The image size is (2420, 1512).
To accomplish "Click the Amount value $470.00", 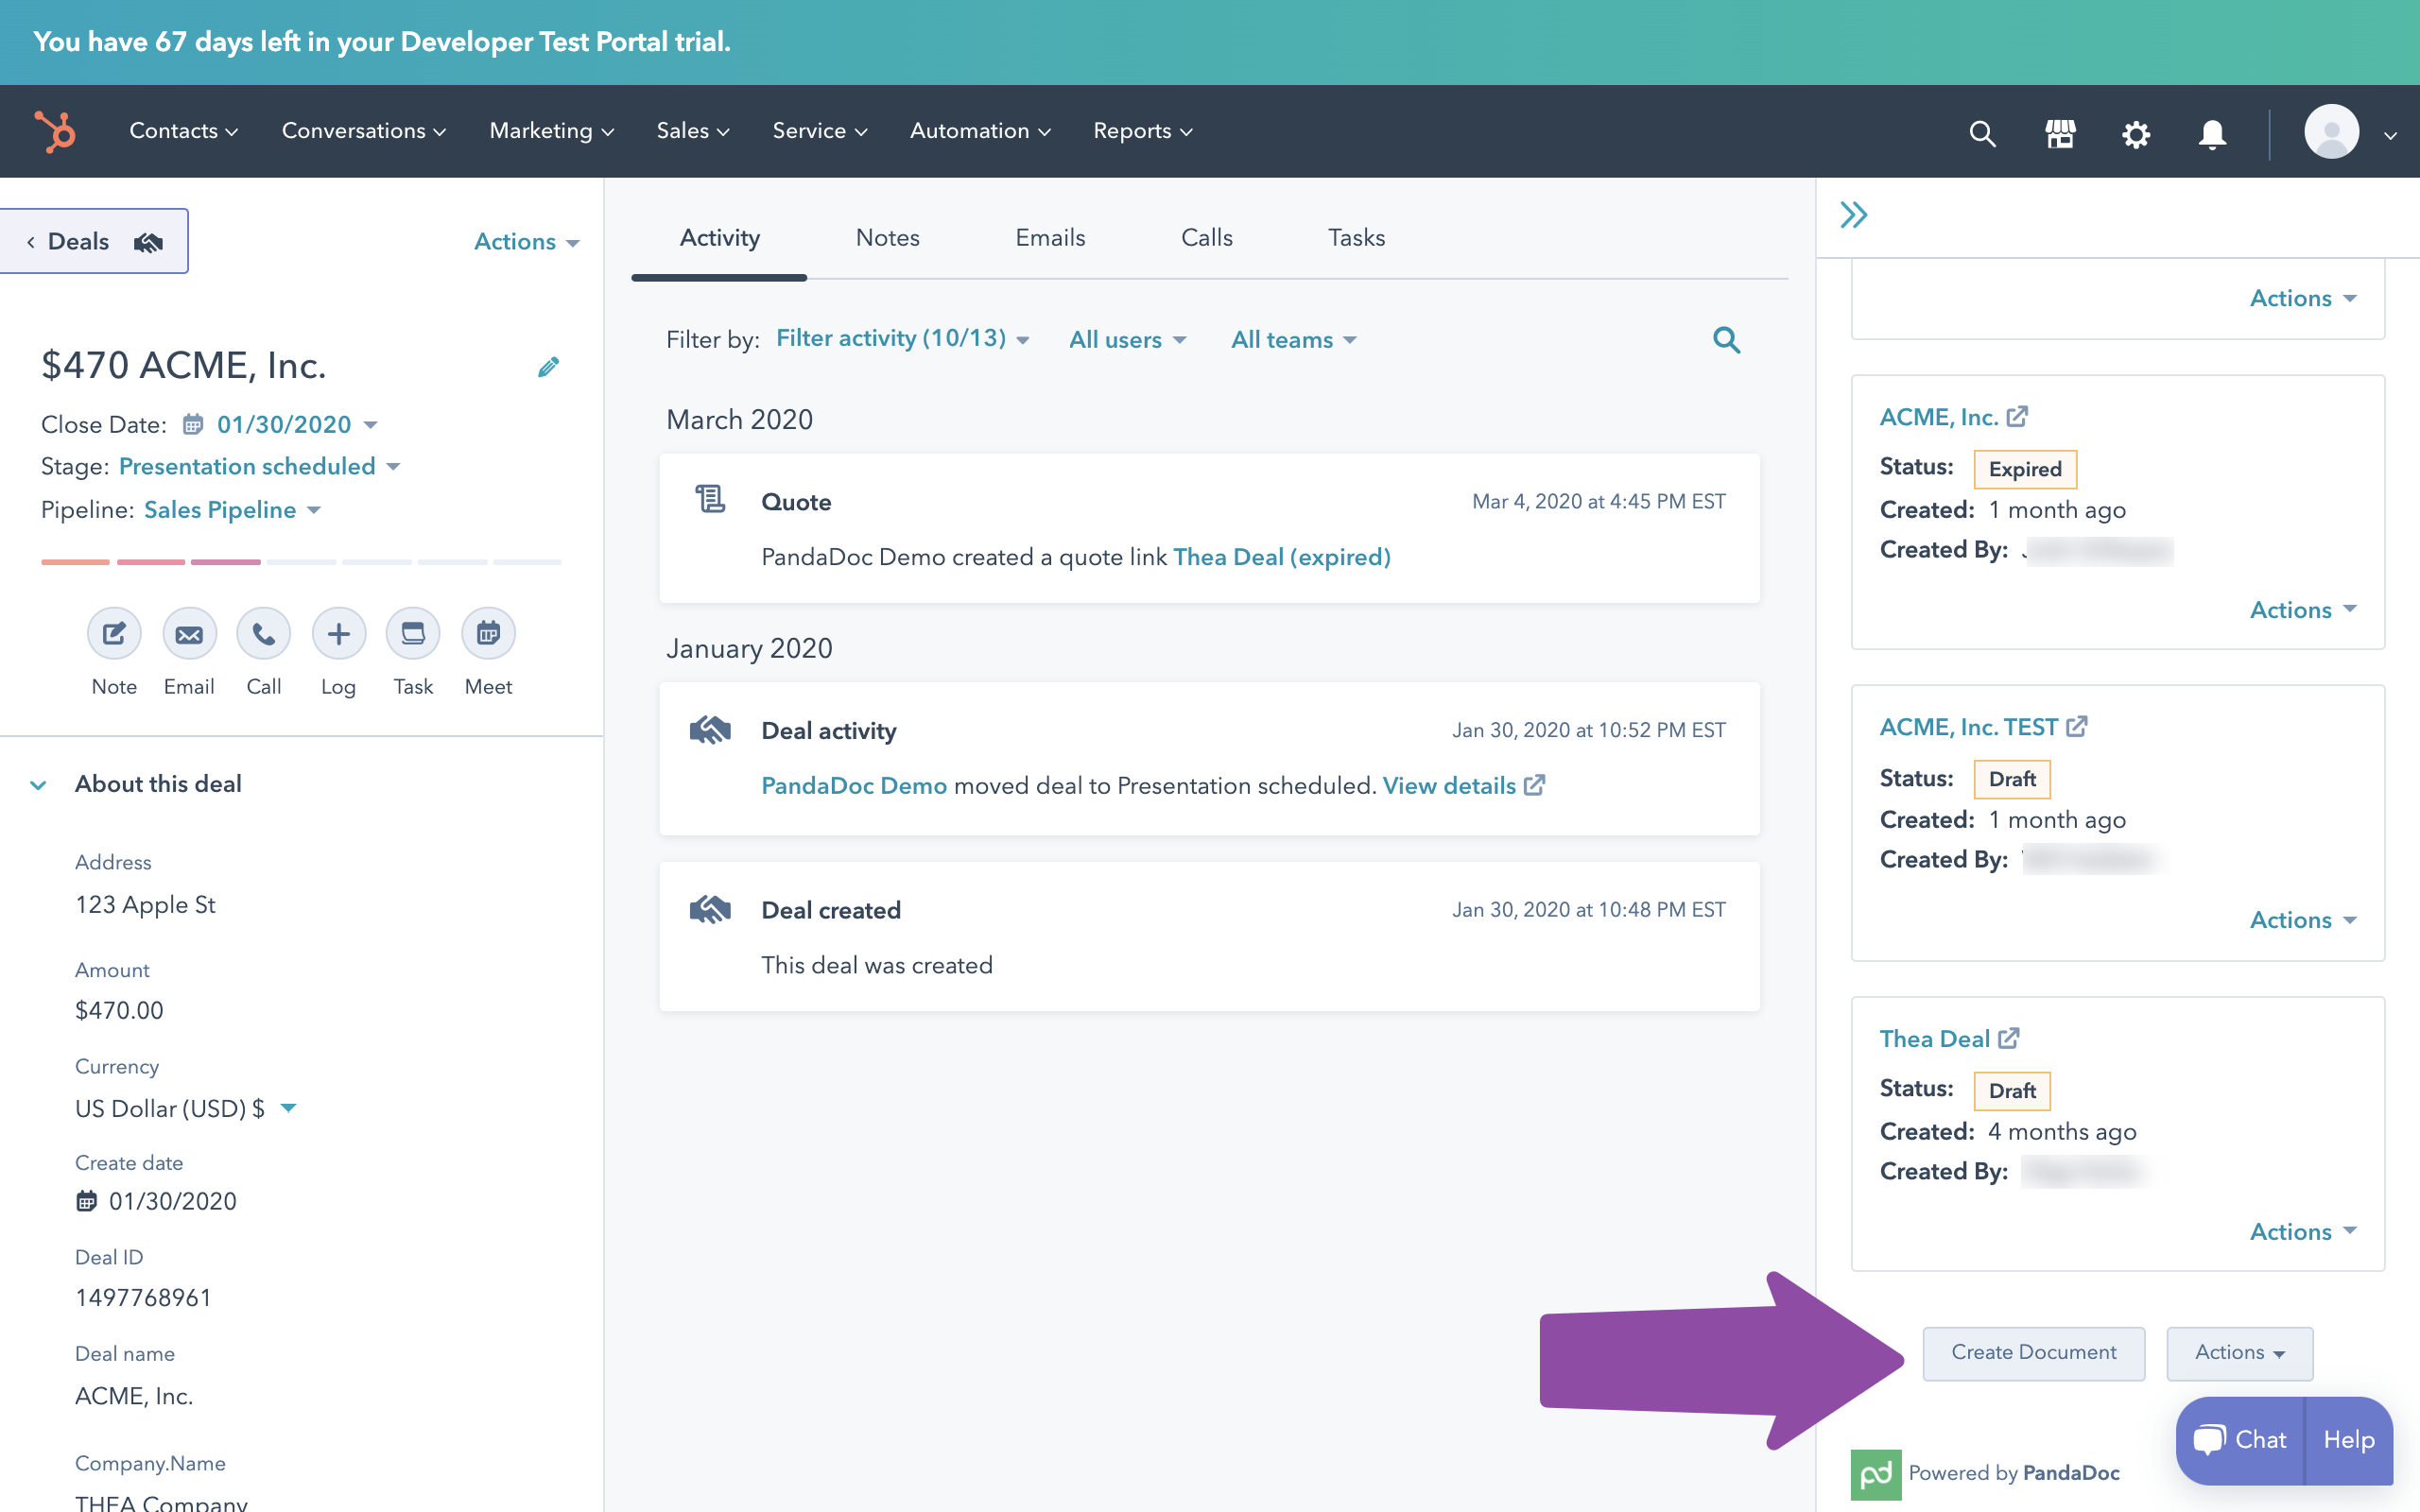I will click(x=119, y=1010).
